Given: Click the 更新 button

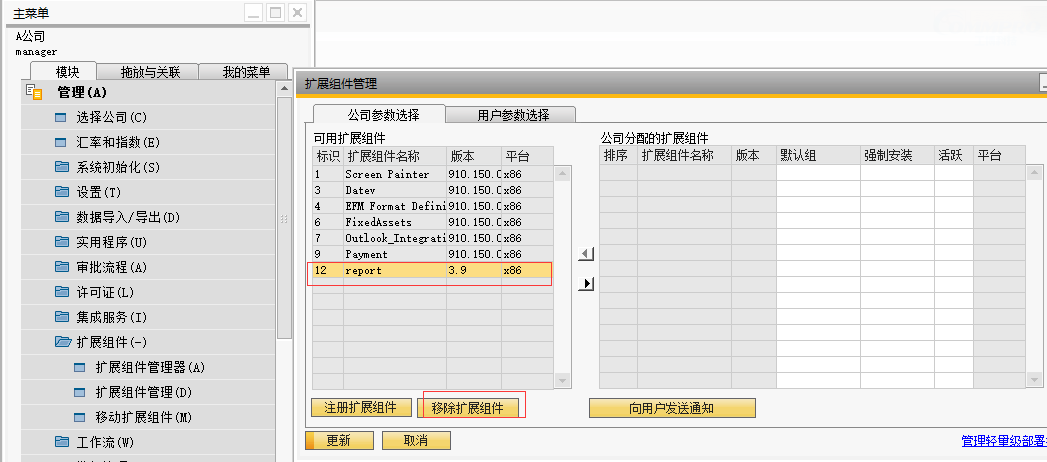Looking at the screenshot, I should (x=339, y=441).
